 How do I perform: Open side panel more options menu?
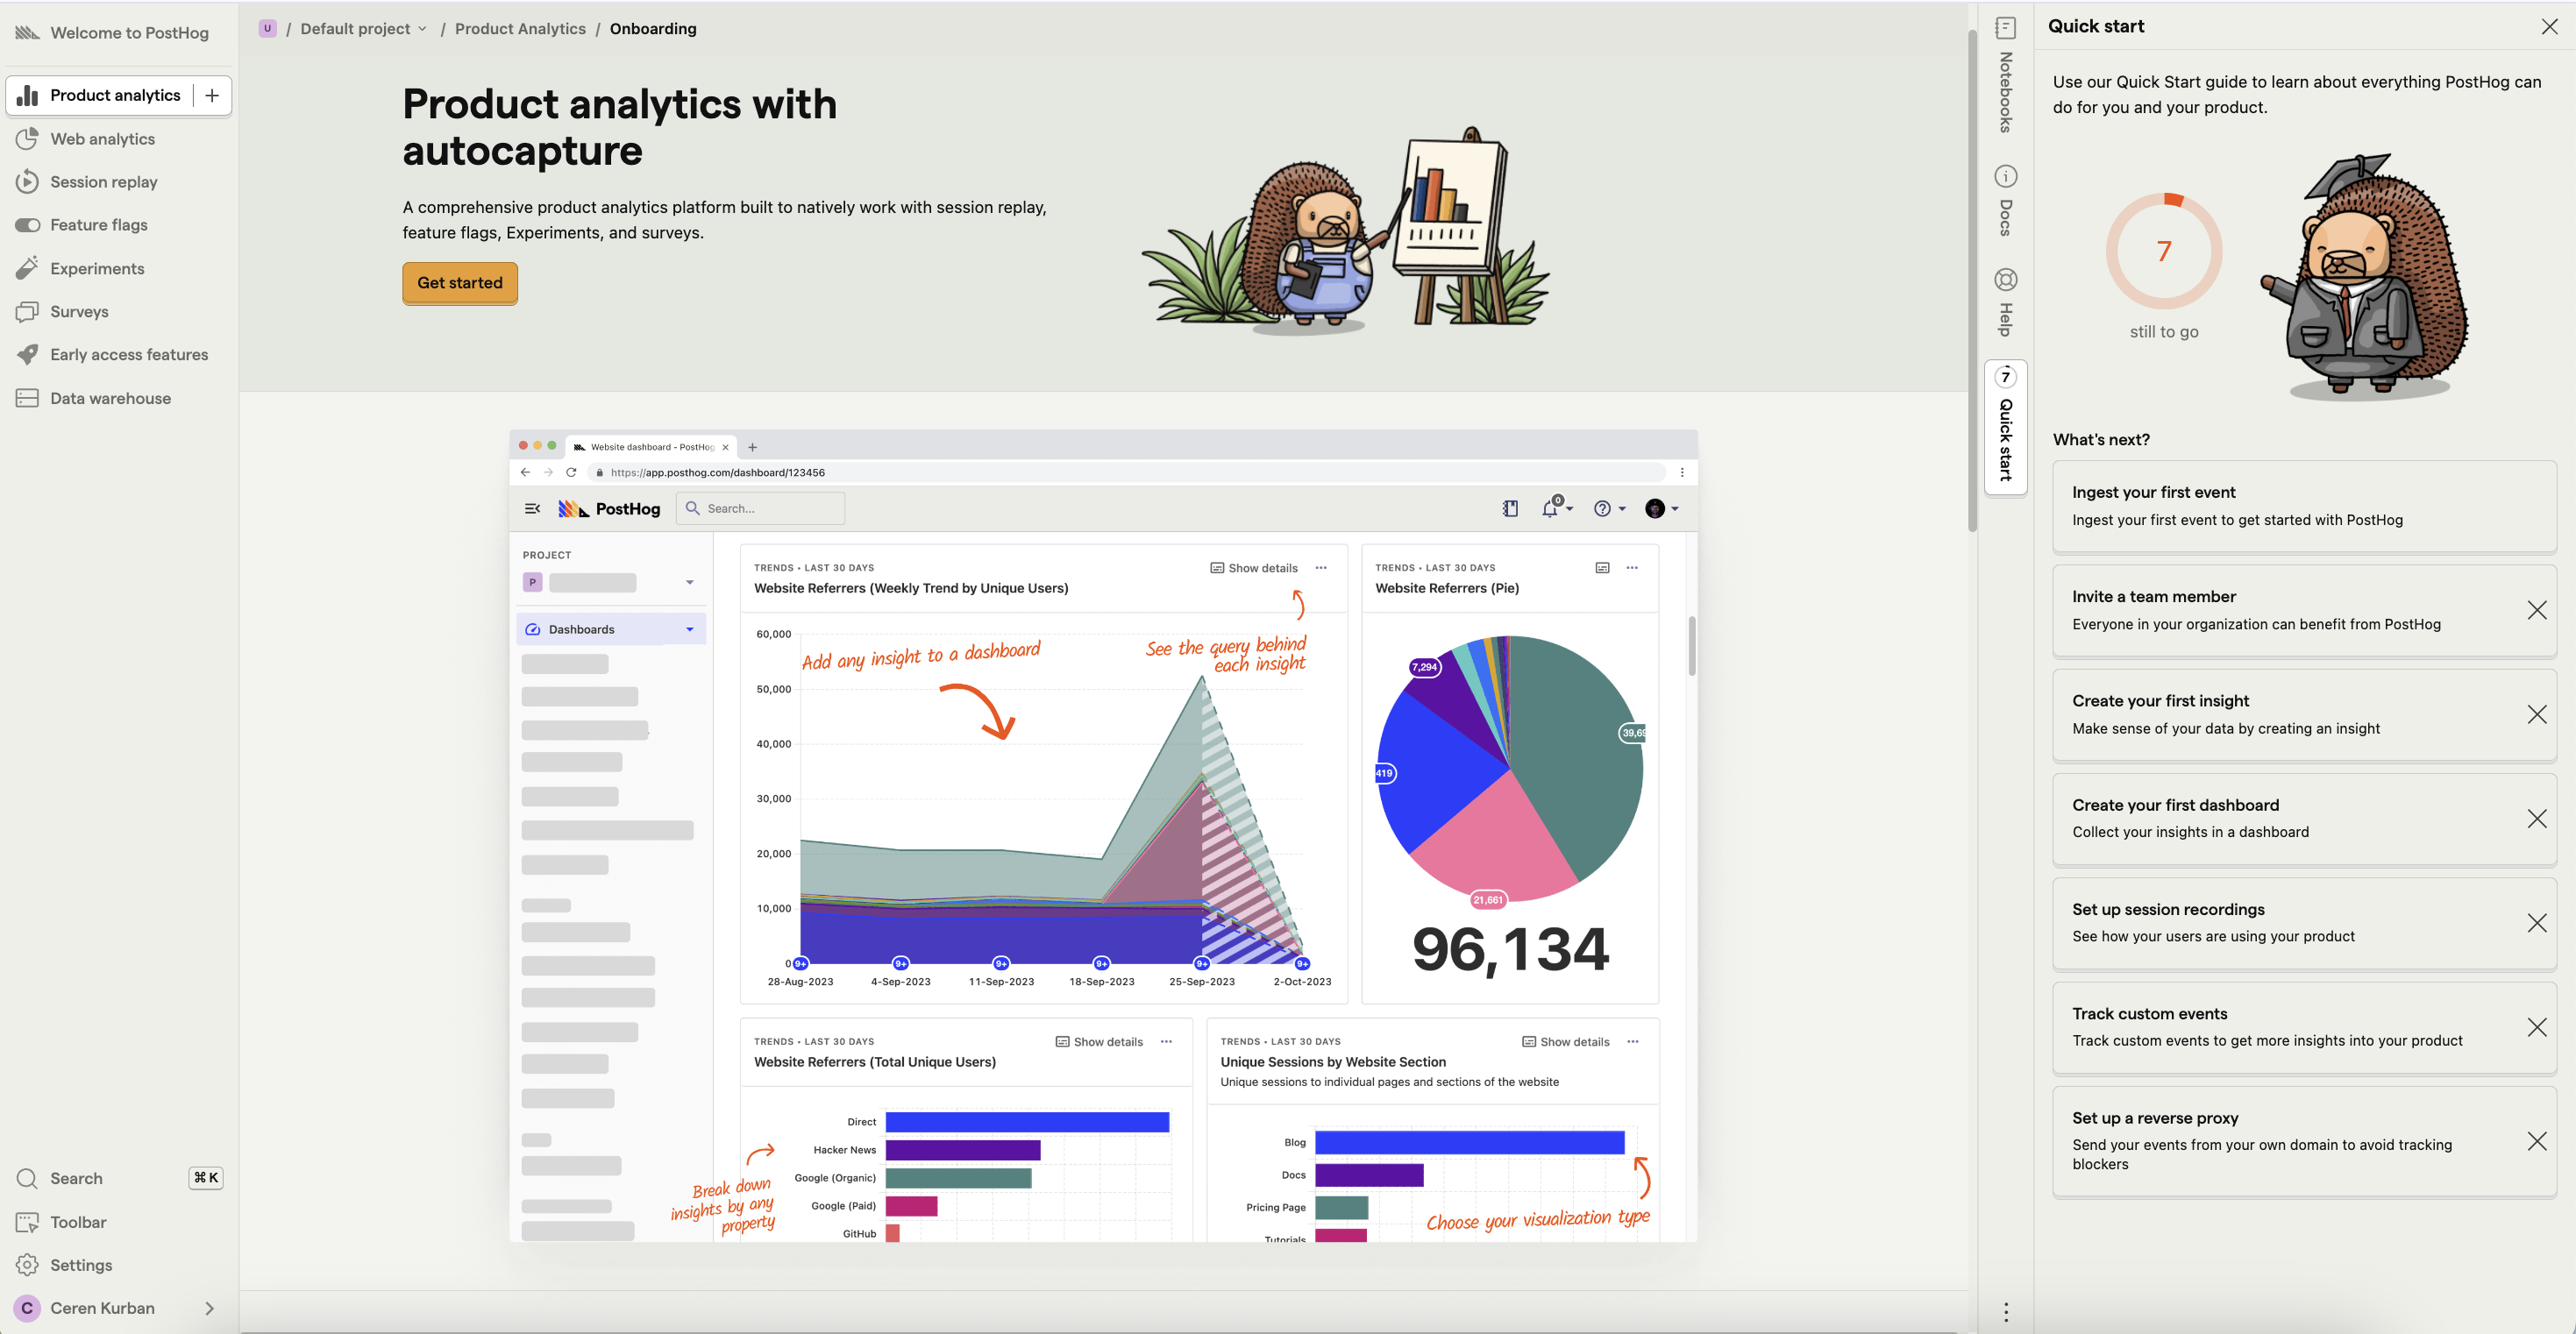(x=2005, y=1312)
